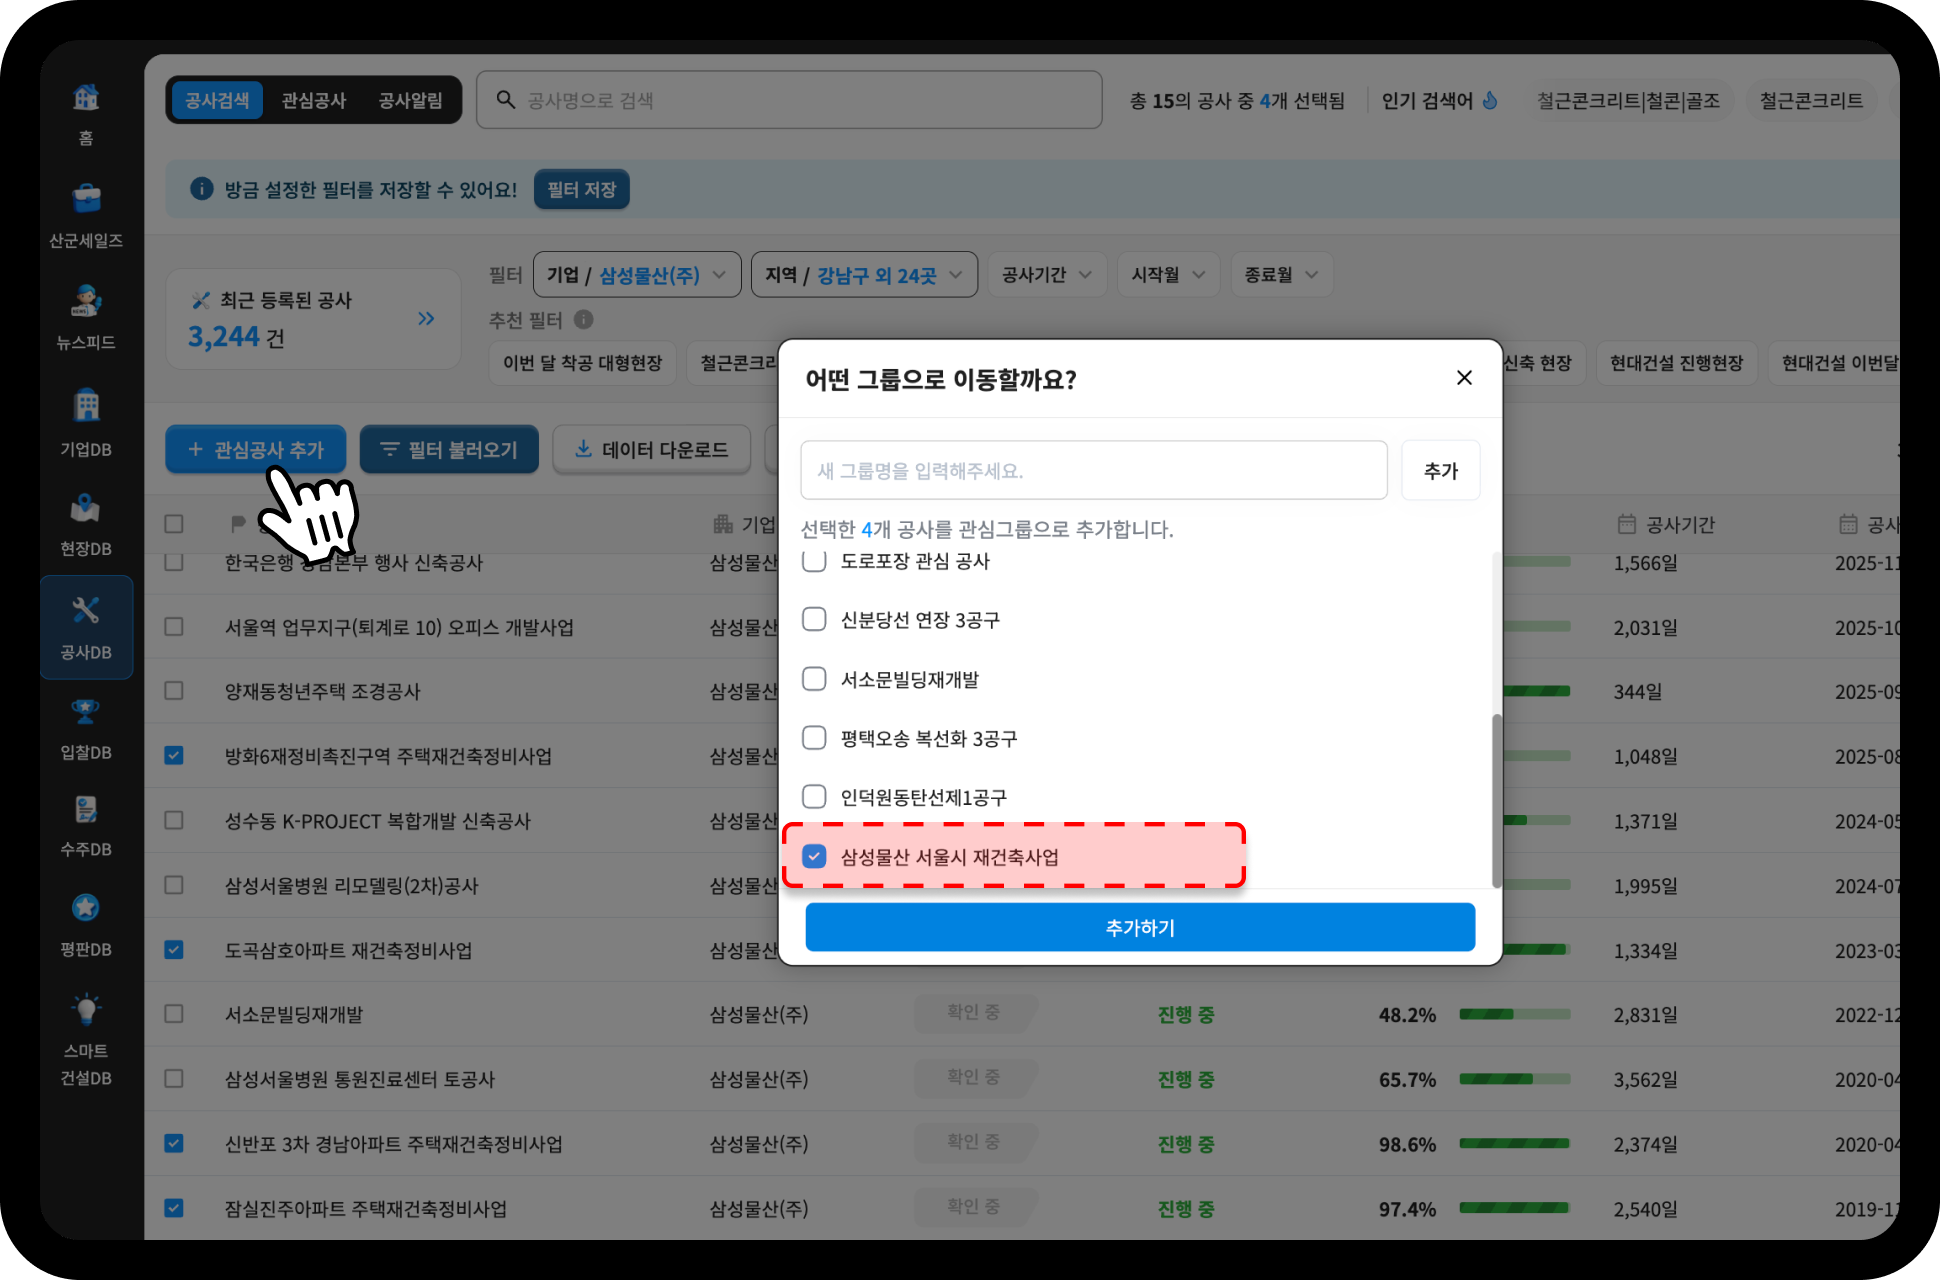Click the dialog group list scrollbar
The height and width of the screenshot is (1280, 1940).
(x=1497, y=800)
